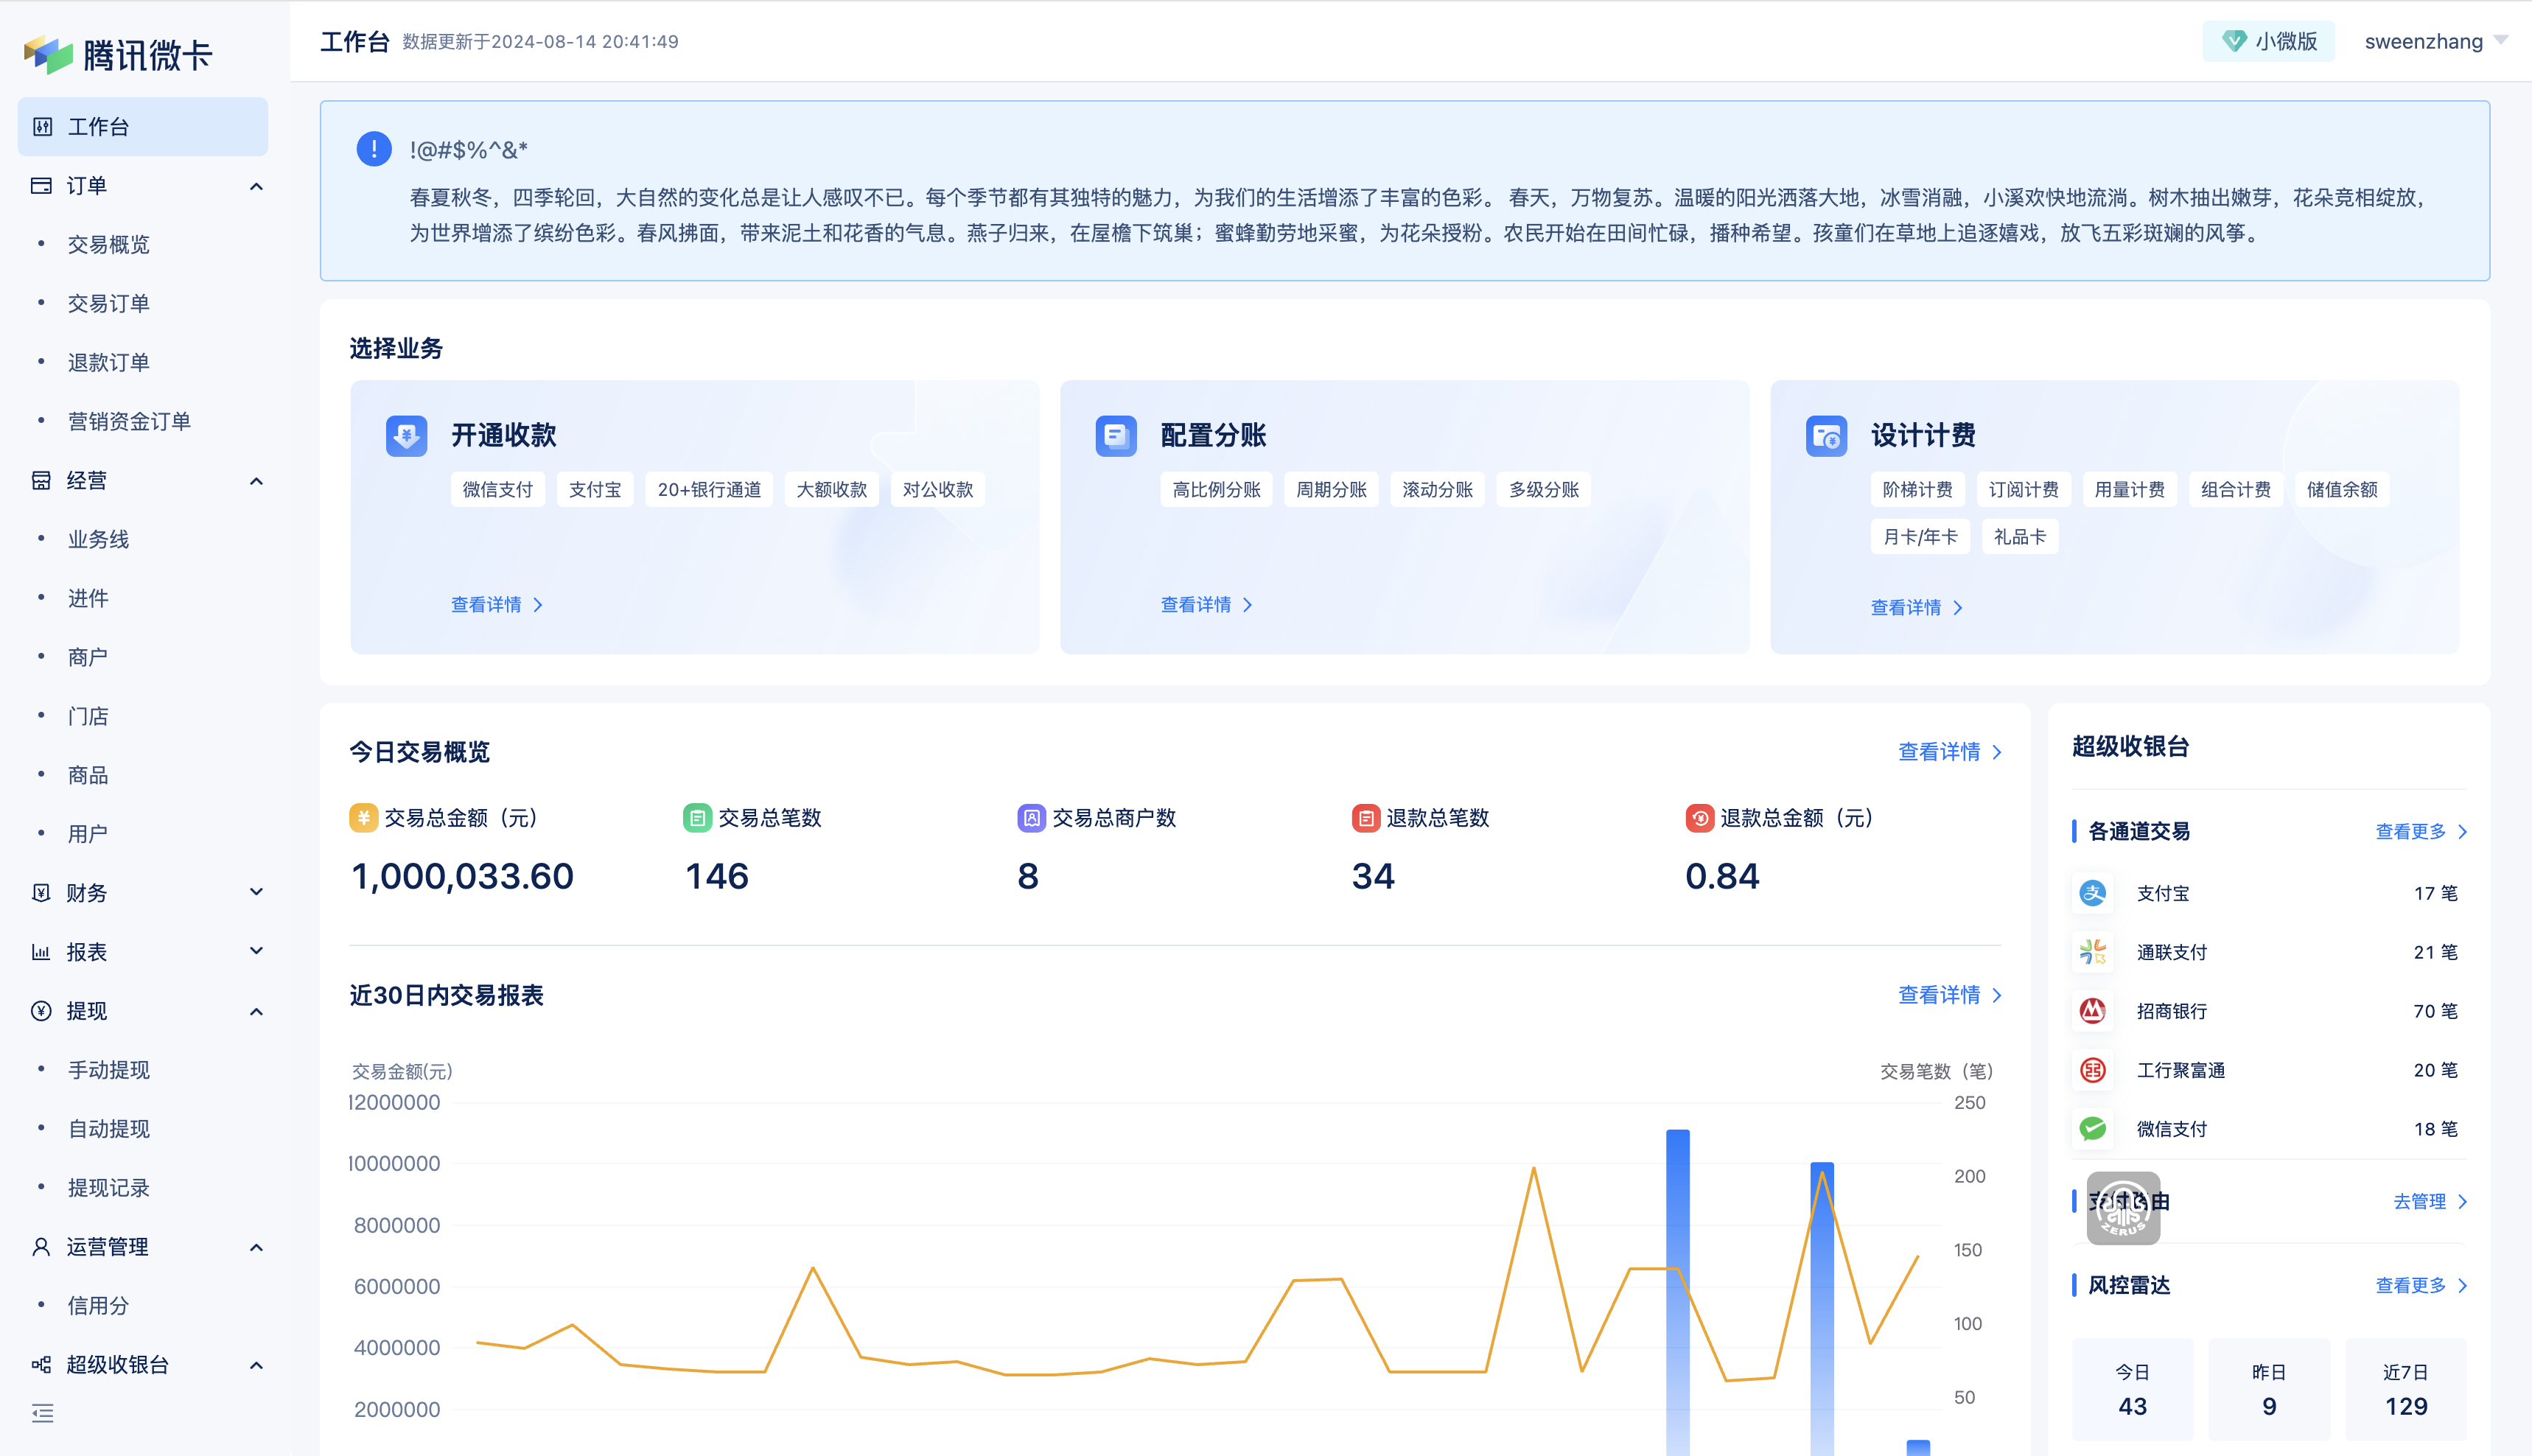The width and height of the screenshot is (2532, 1456).
Task: Collapse the 订单 menu section
Action: coord(256,186)
